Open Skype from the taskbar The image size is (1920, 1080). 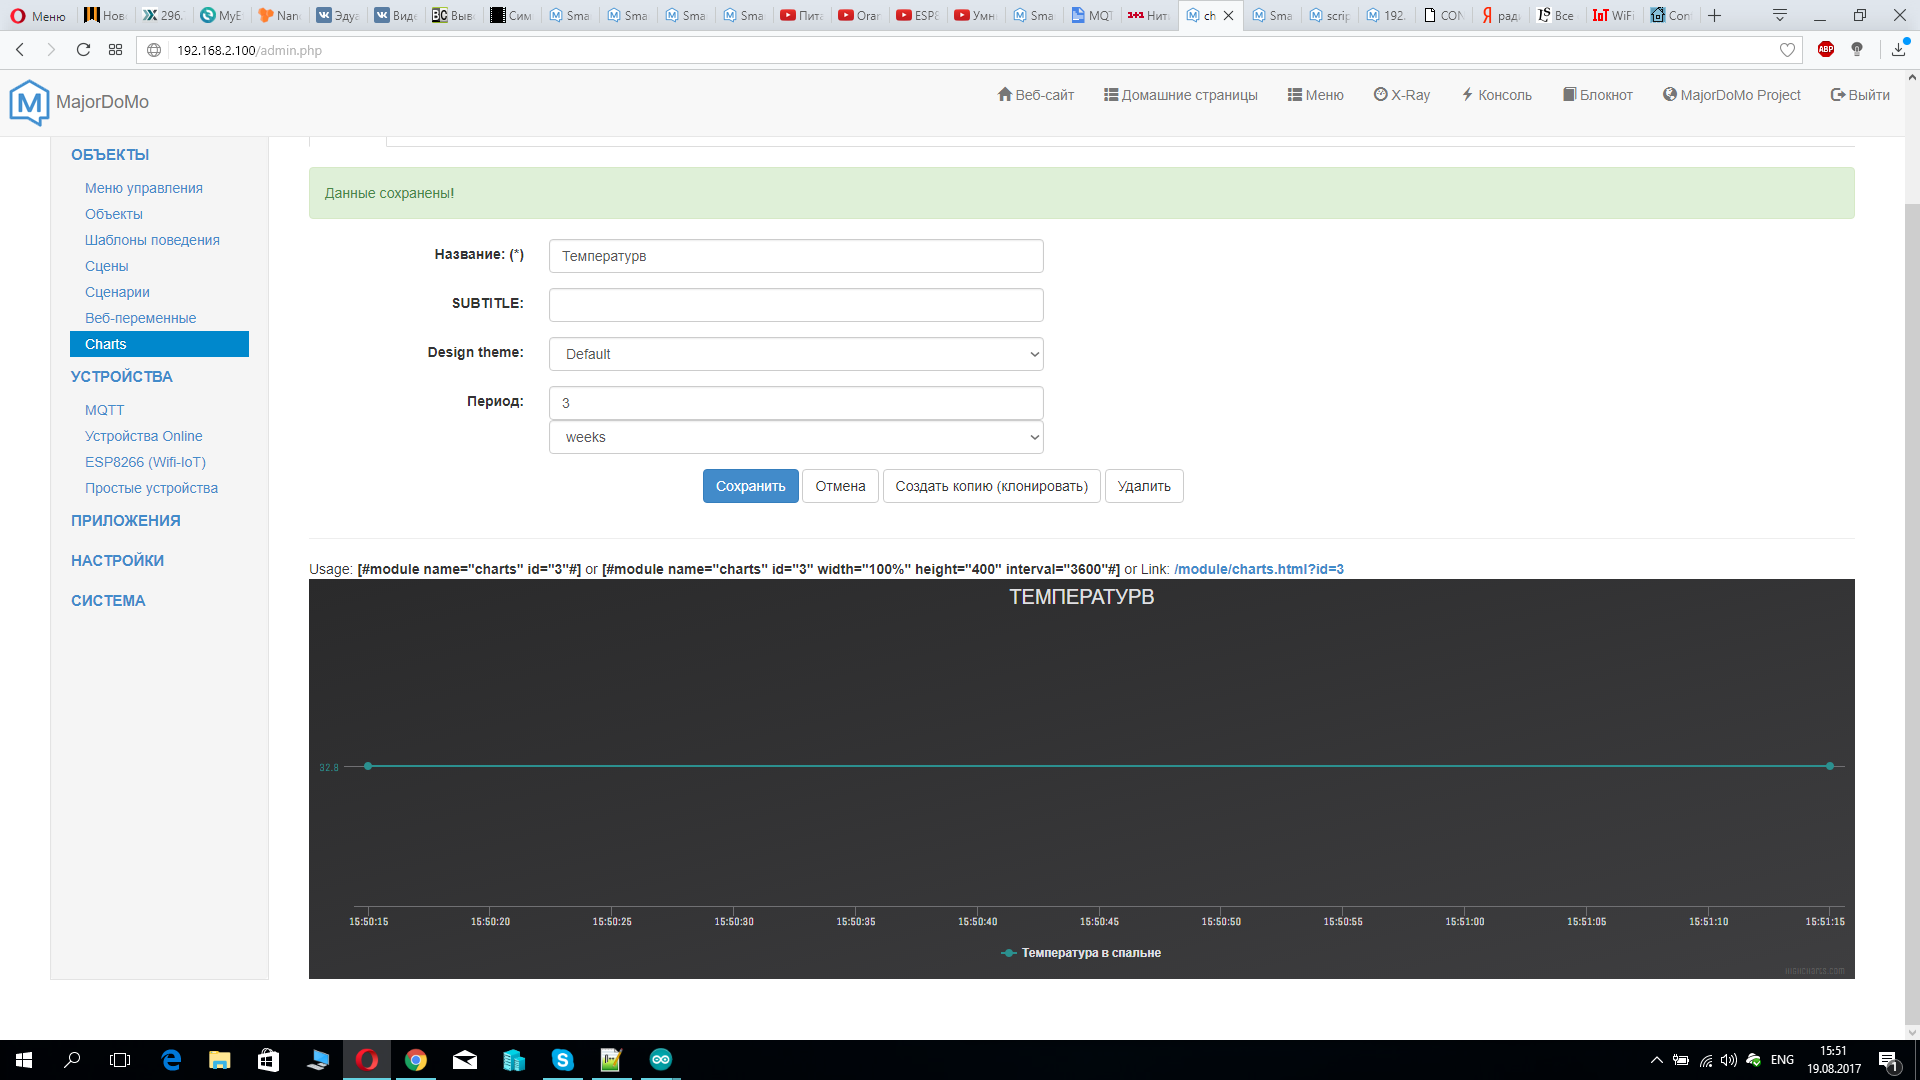coord(562,1060)
